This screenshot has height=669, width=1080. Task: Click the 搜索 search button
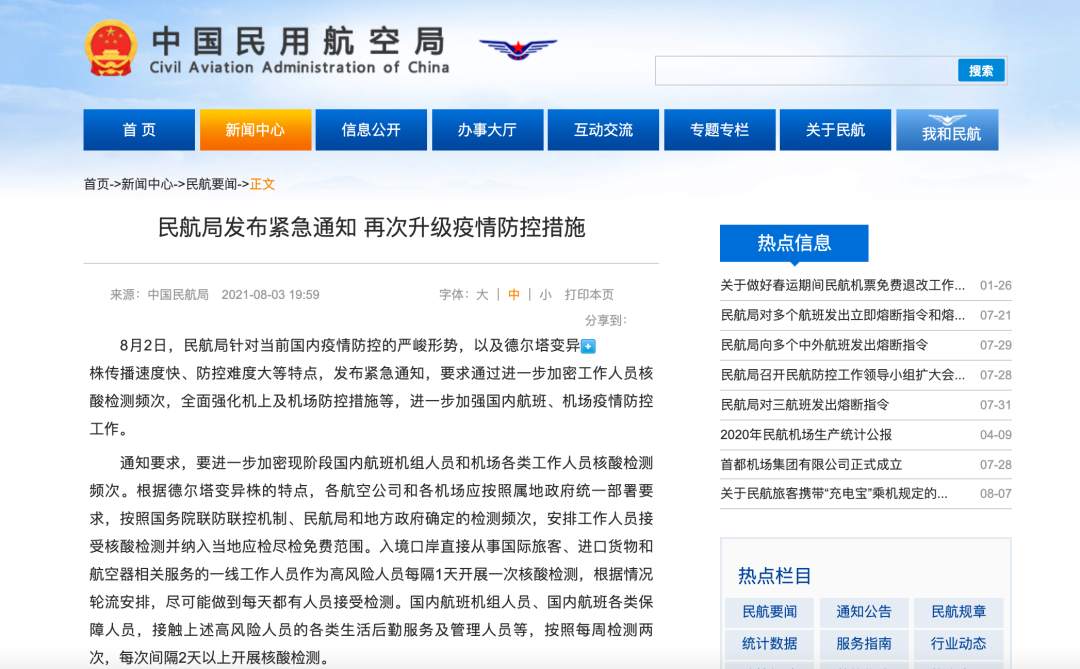tap(981, 70)
